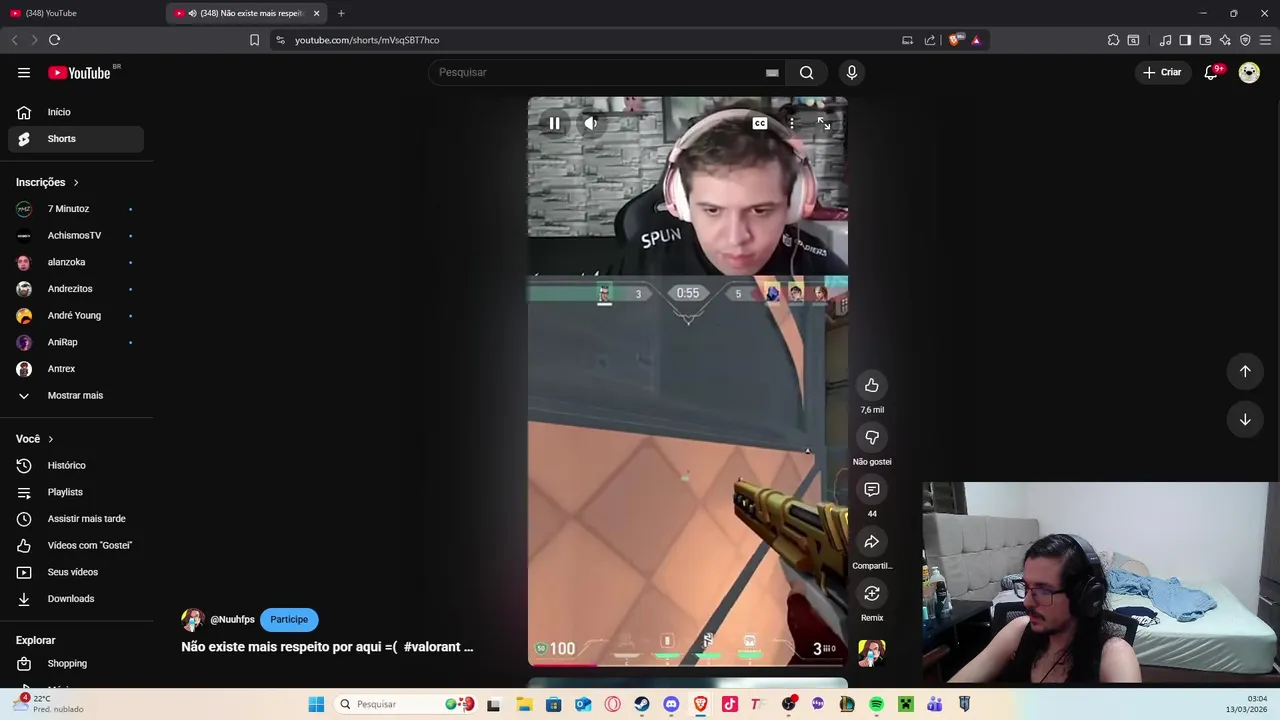1280x720 pixels.
Task: Open the sound source thumbnail below Remix
Action: click(872, 653)
